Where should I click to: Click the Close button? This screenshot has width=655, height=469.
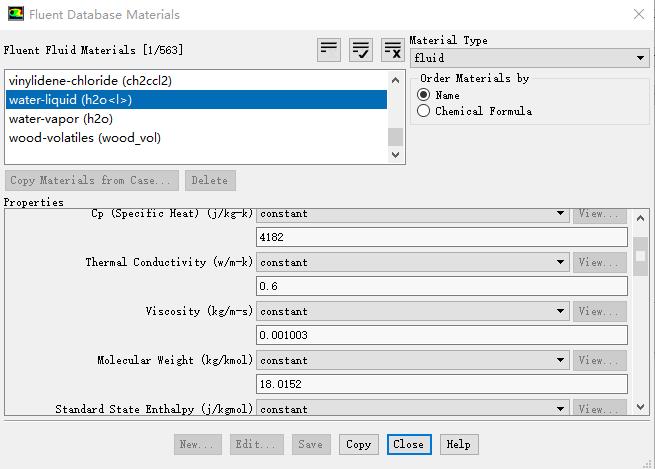pos(409,444)
